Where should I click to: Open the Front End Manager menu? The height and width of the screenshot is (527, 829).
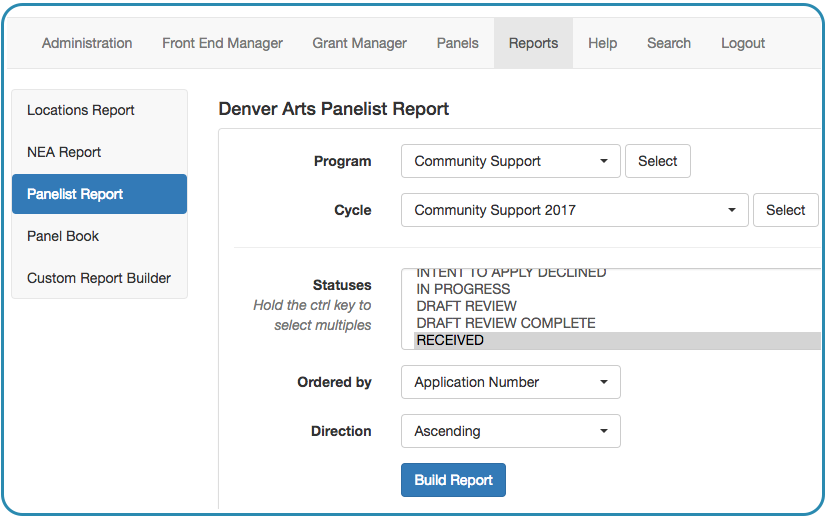(x=222, y=43)
